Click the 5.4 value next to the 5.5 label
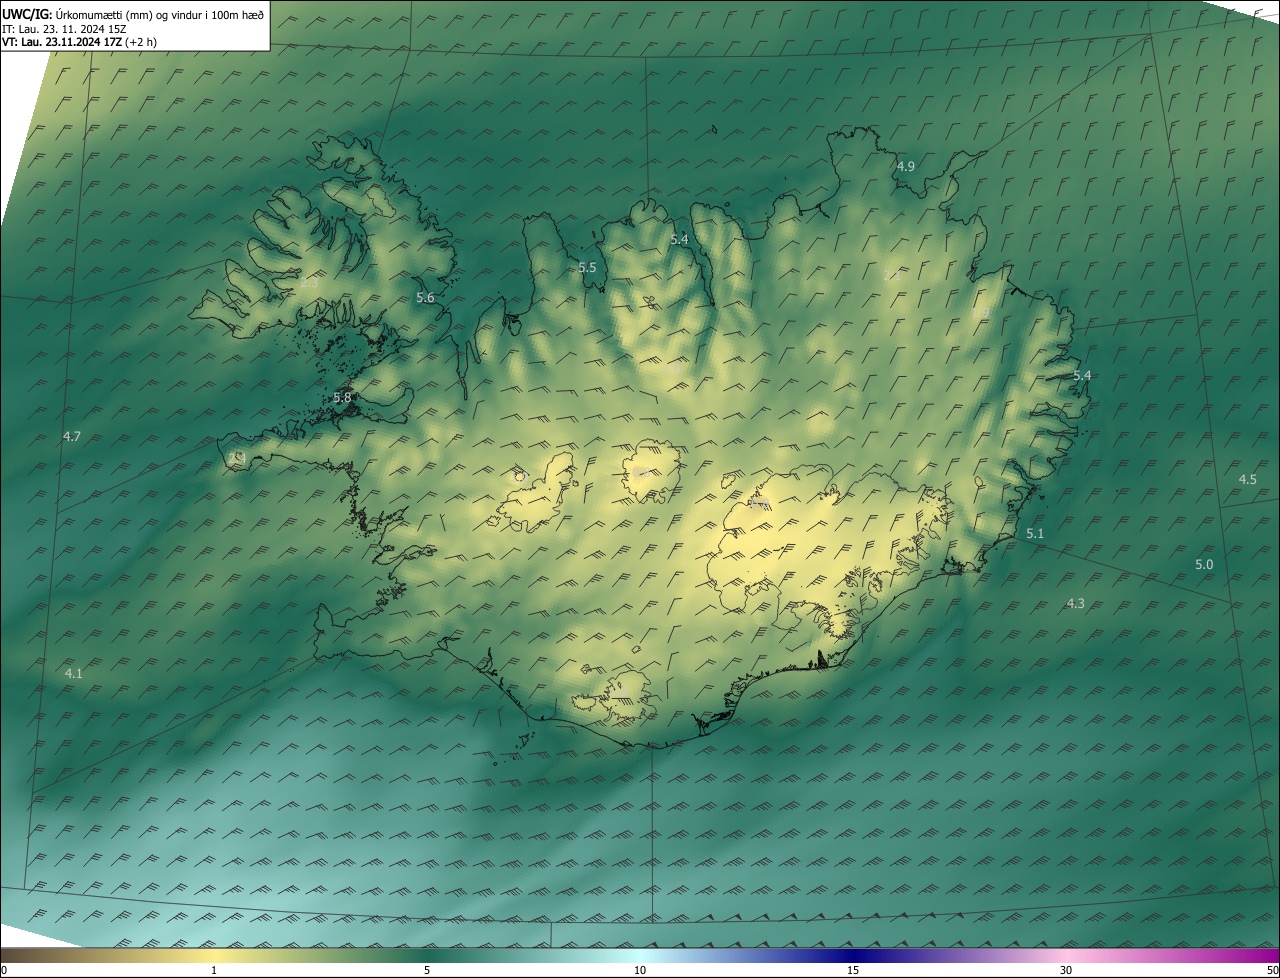The width and height of the screenshot is (1280, 978). click(679, 240)
